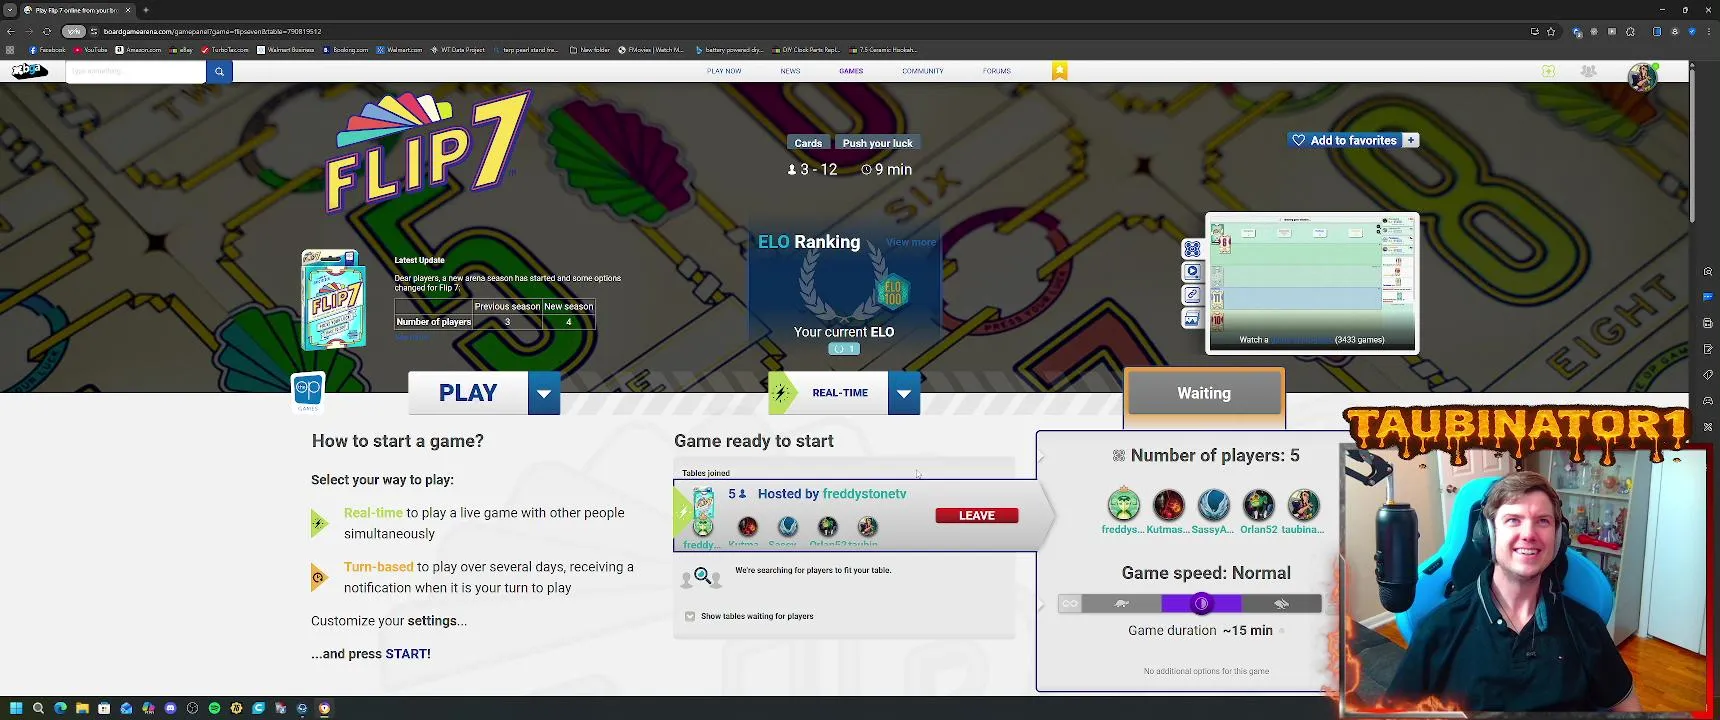Click the Flip 7 game box thumbnail
Screen dimensions: 1720x720
333,299
